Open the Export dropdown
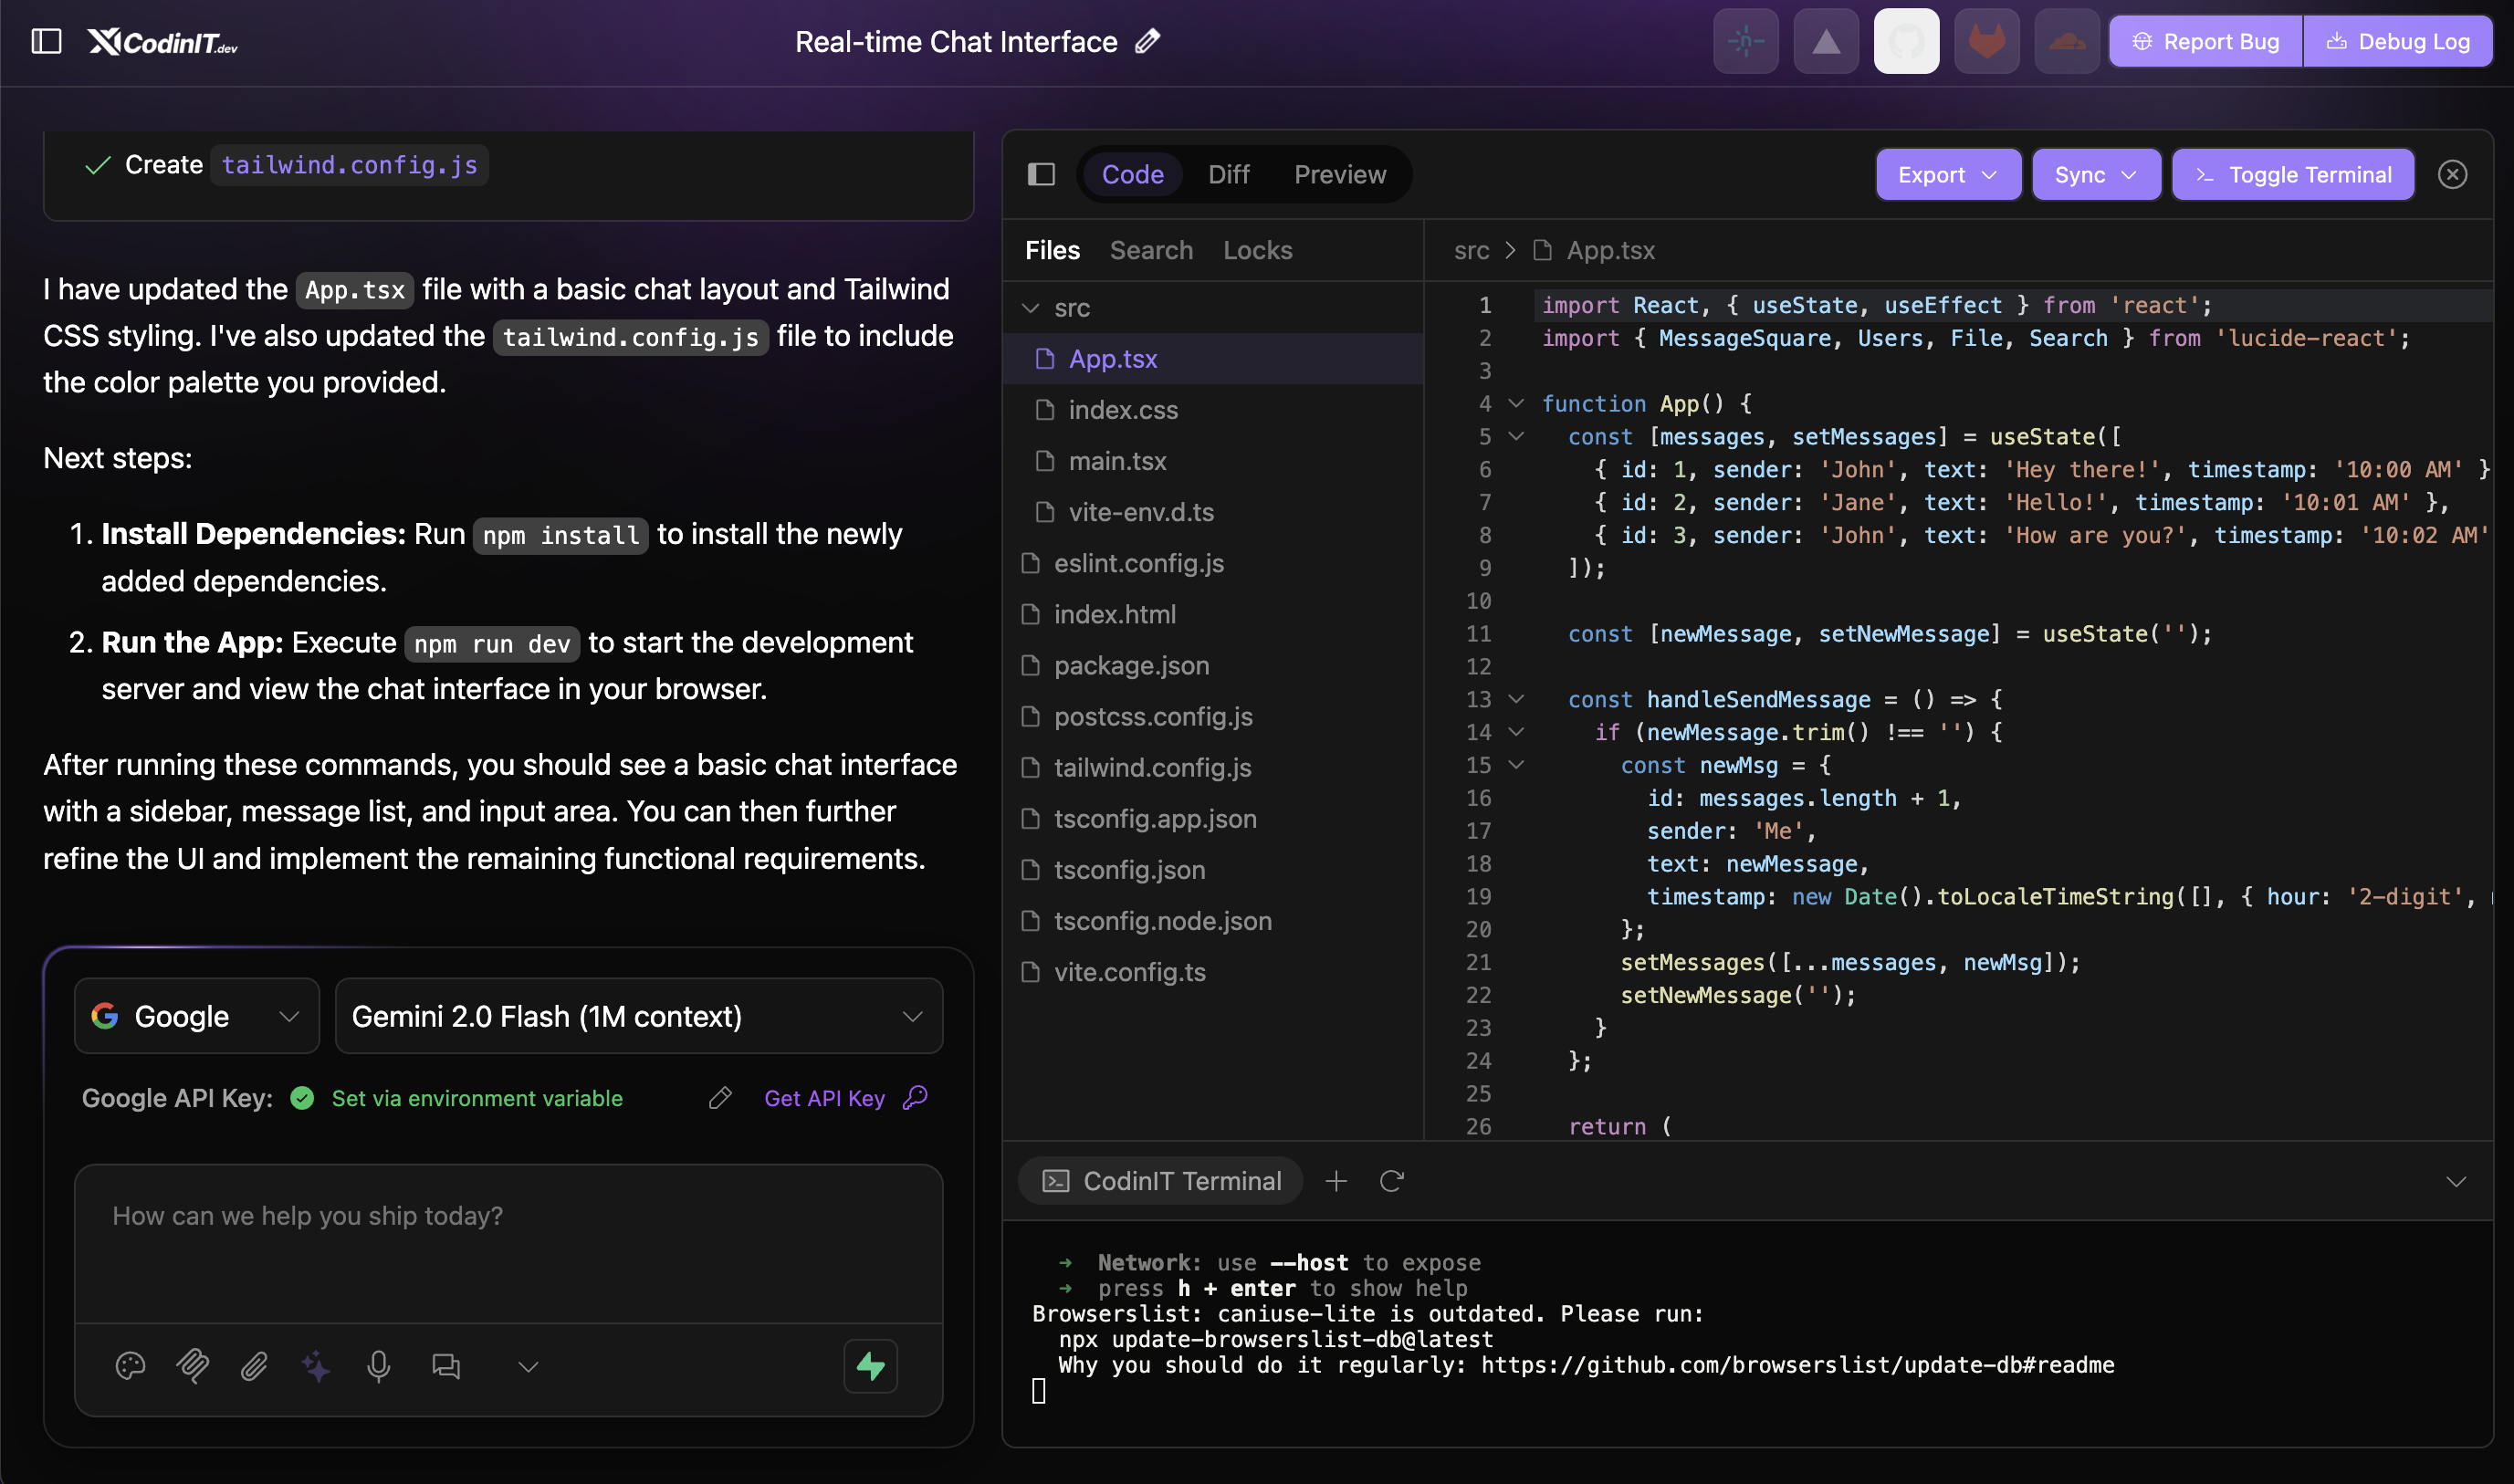Image resolution: width=2514 pixels, height=1484 pixels. pyautogui.click(x=1947, y=174)
